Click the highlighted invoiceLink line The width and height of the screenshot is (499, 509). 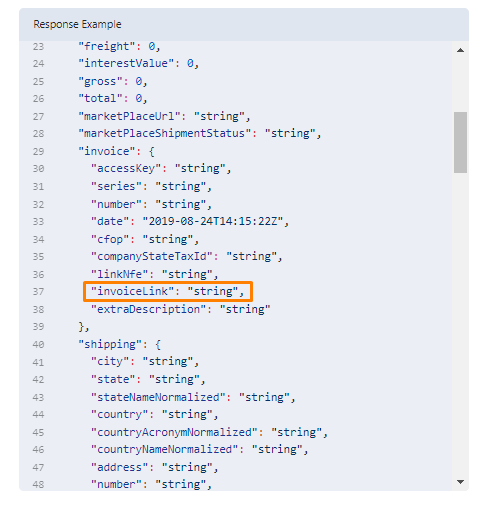(168, 292)
